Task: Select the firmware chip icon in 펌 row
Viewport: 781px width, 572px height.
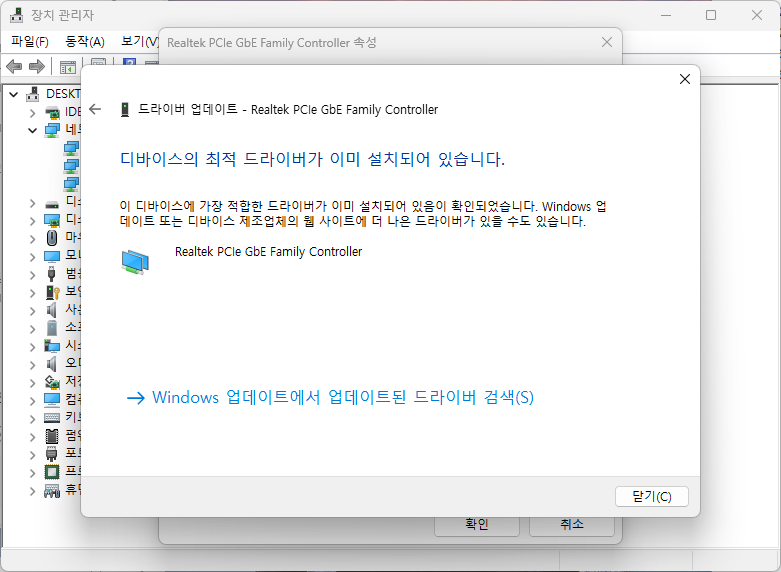Action: tap(52, 436)
